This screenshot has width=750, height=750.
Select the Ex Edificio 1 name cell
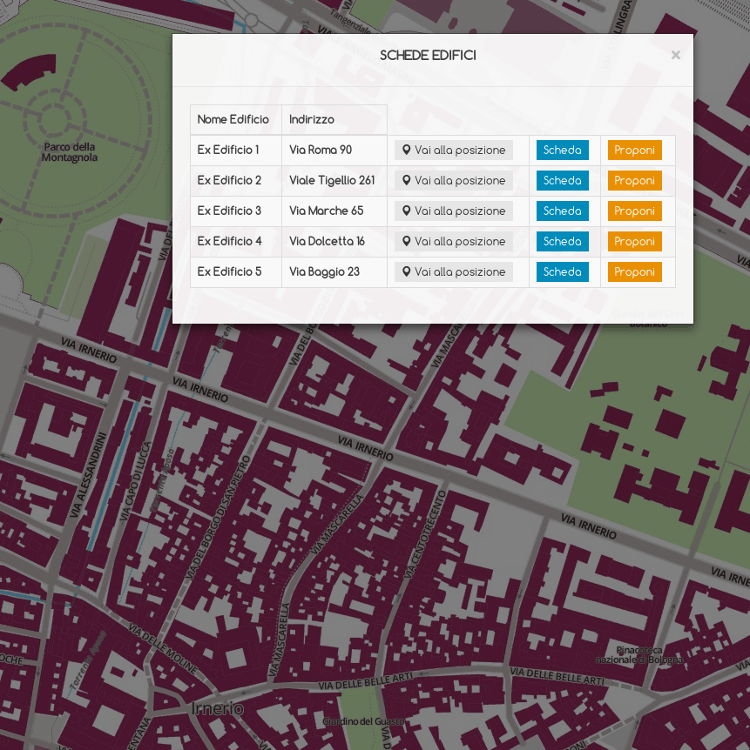coord(236,150)
